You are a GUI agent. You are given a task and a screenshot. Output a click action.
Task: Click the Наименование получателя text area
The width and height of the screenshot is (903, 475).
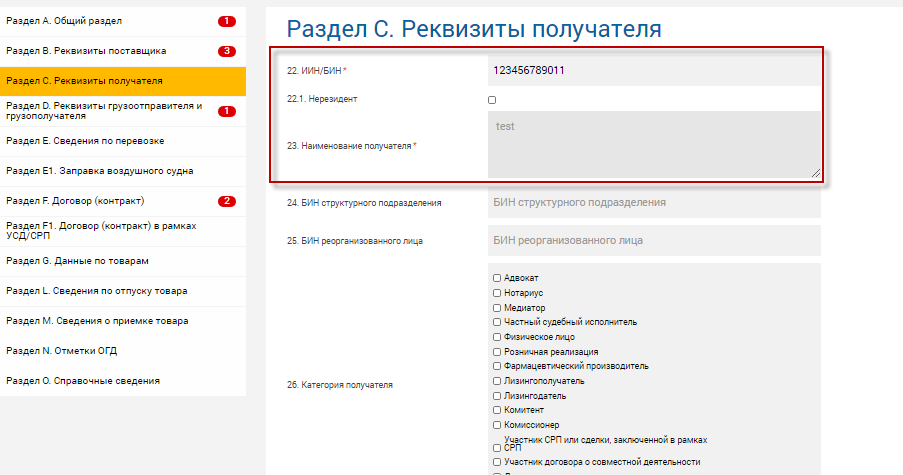click(654, 145)
